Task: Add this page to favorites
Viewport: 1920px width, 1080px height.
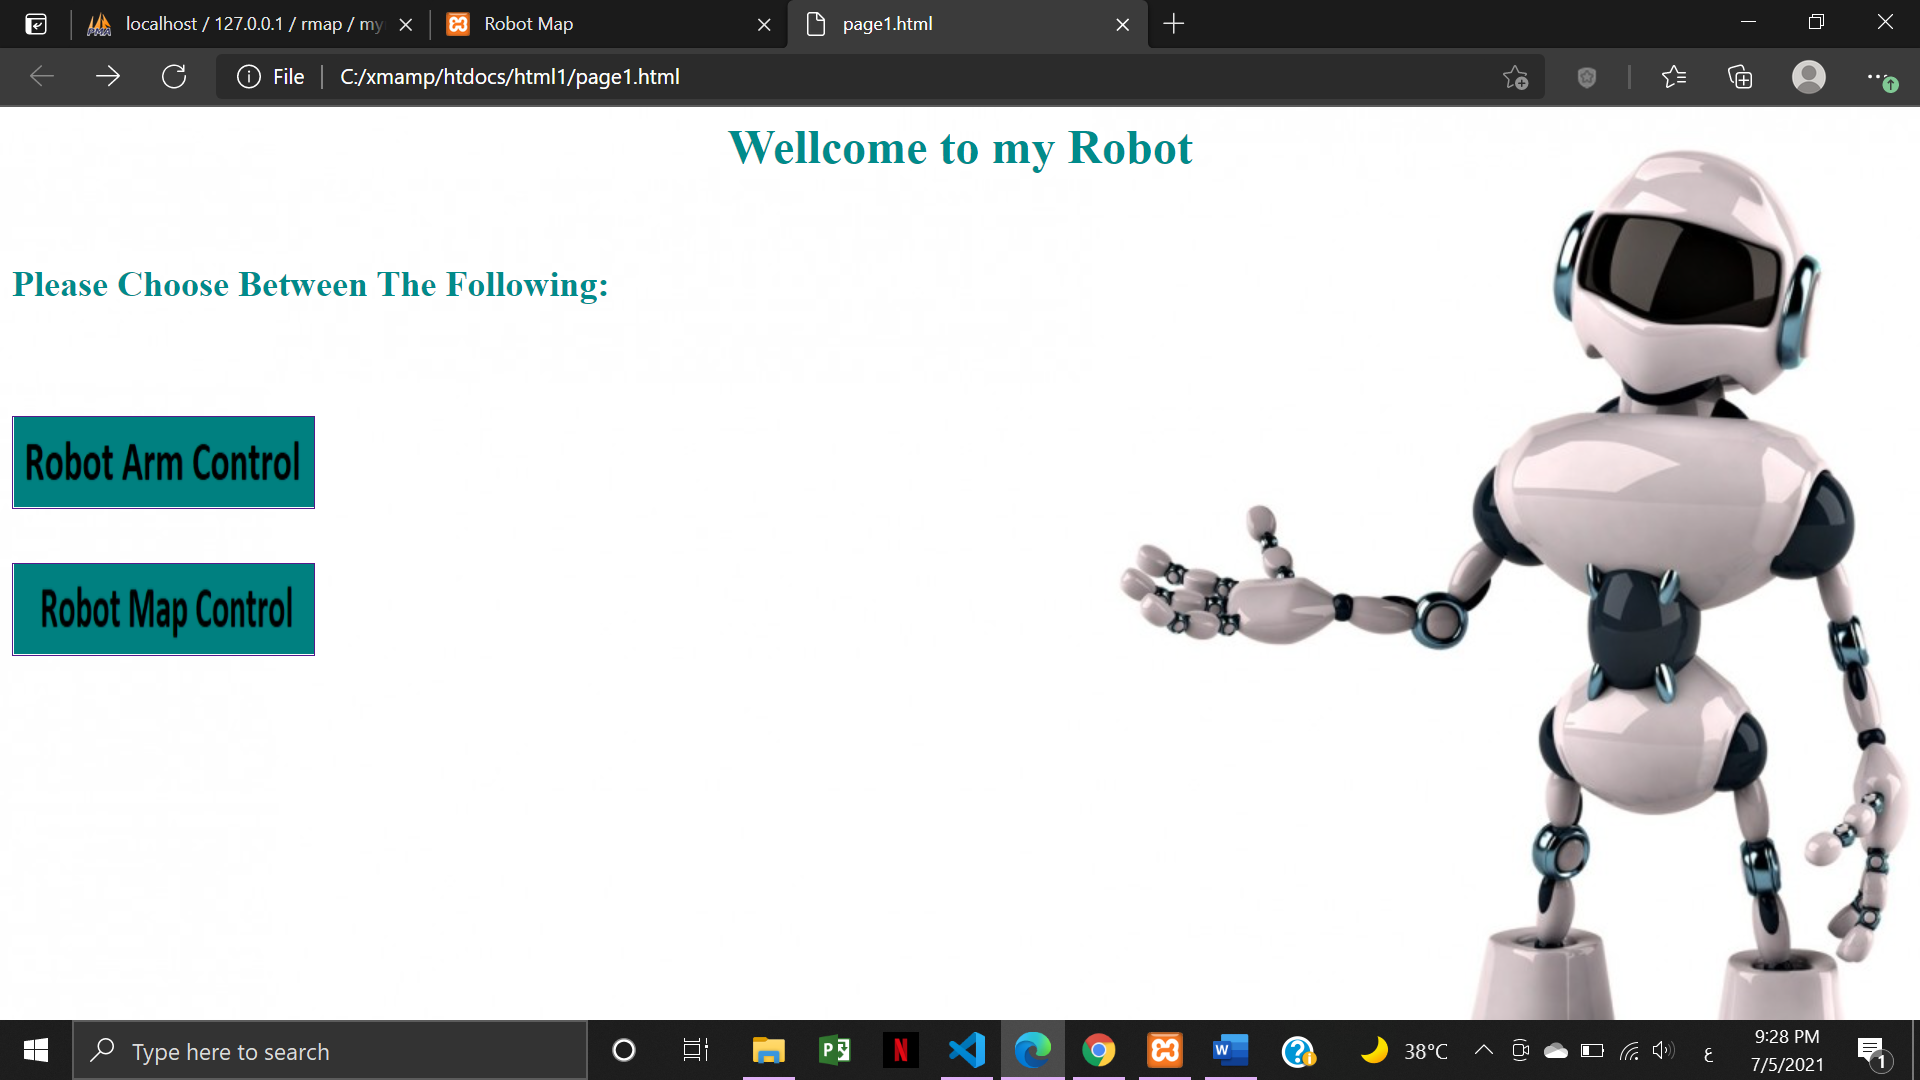Action: [x=1515, y=77]
